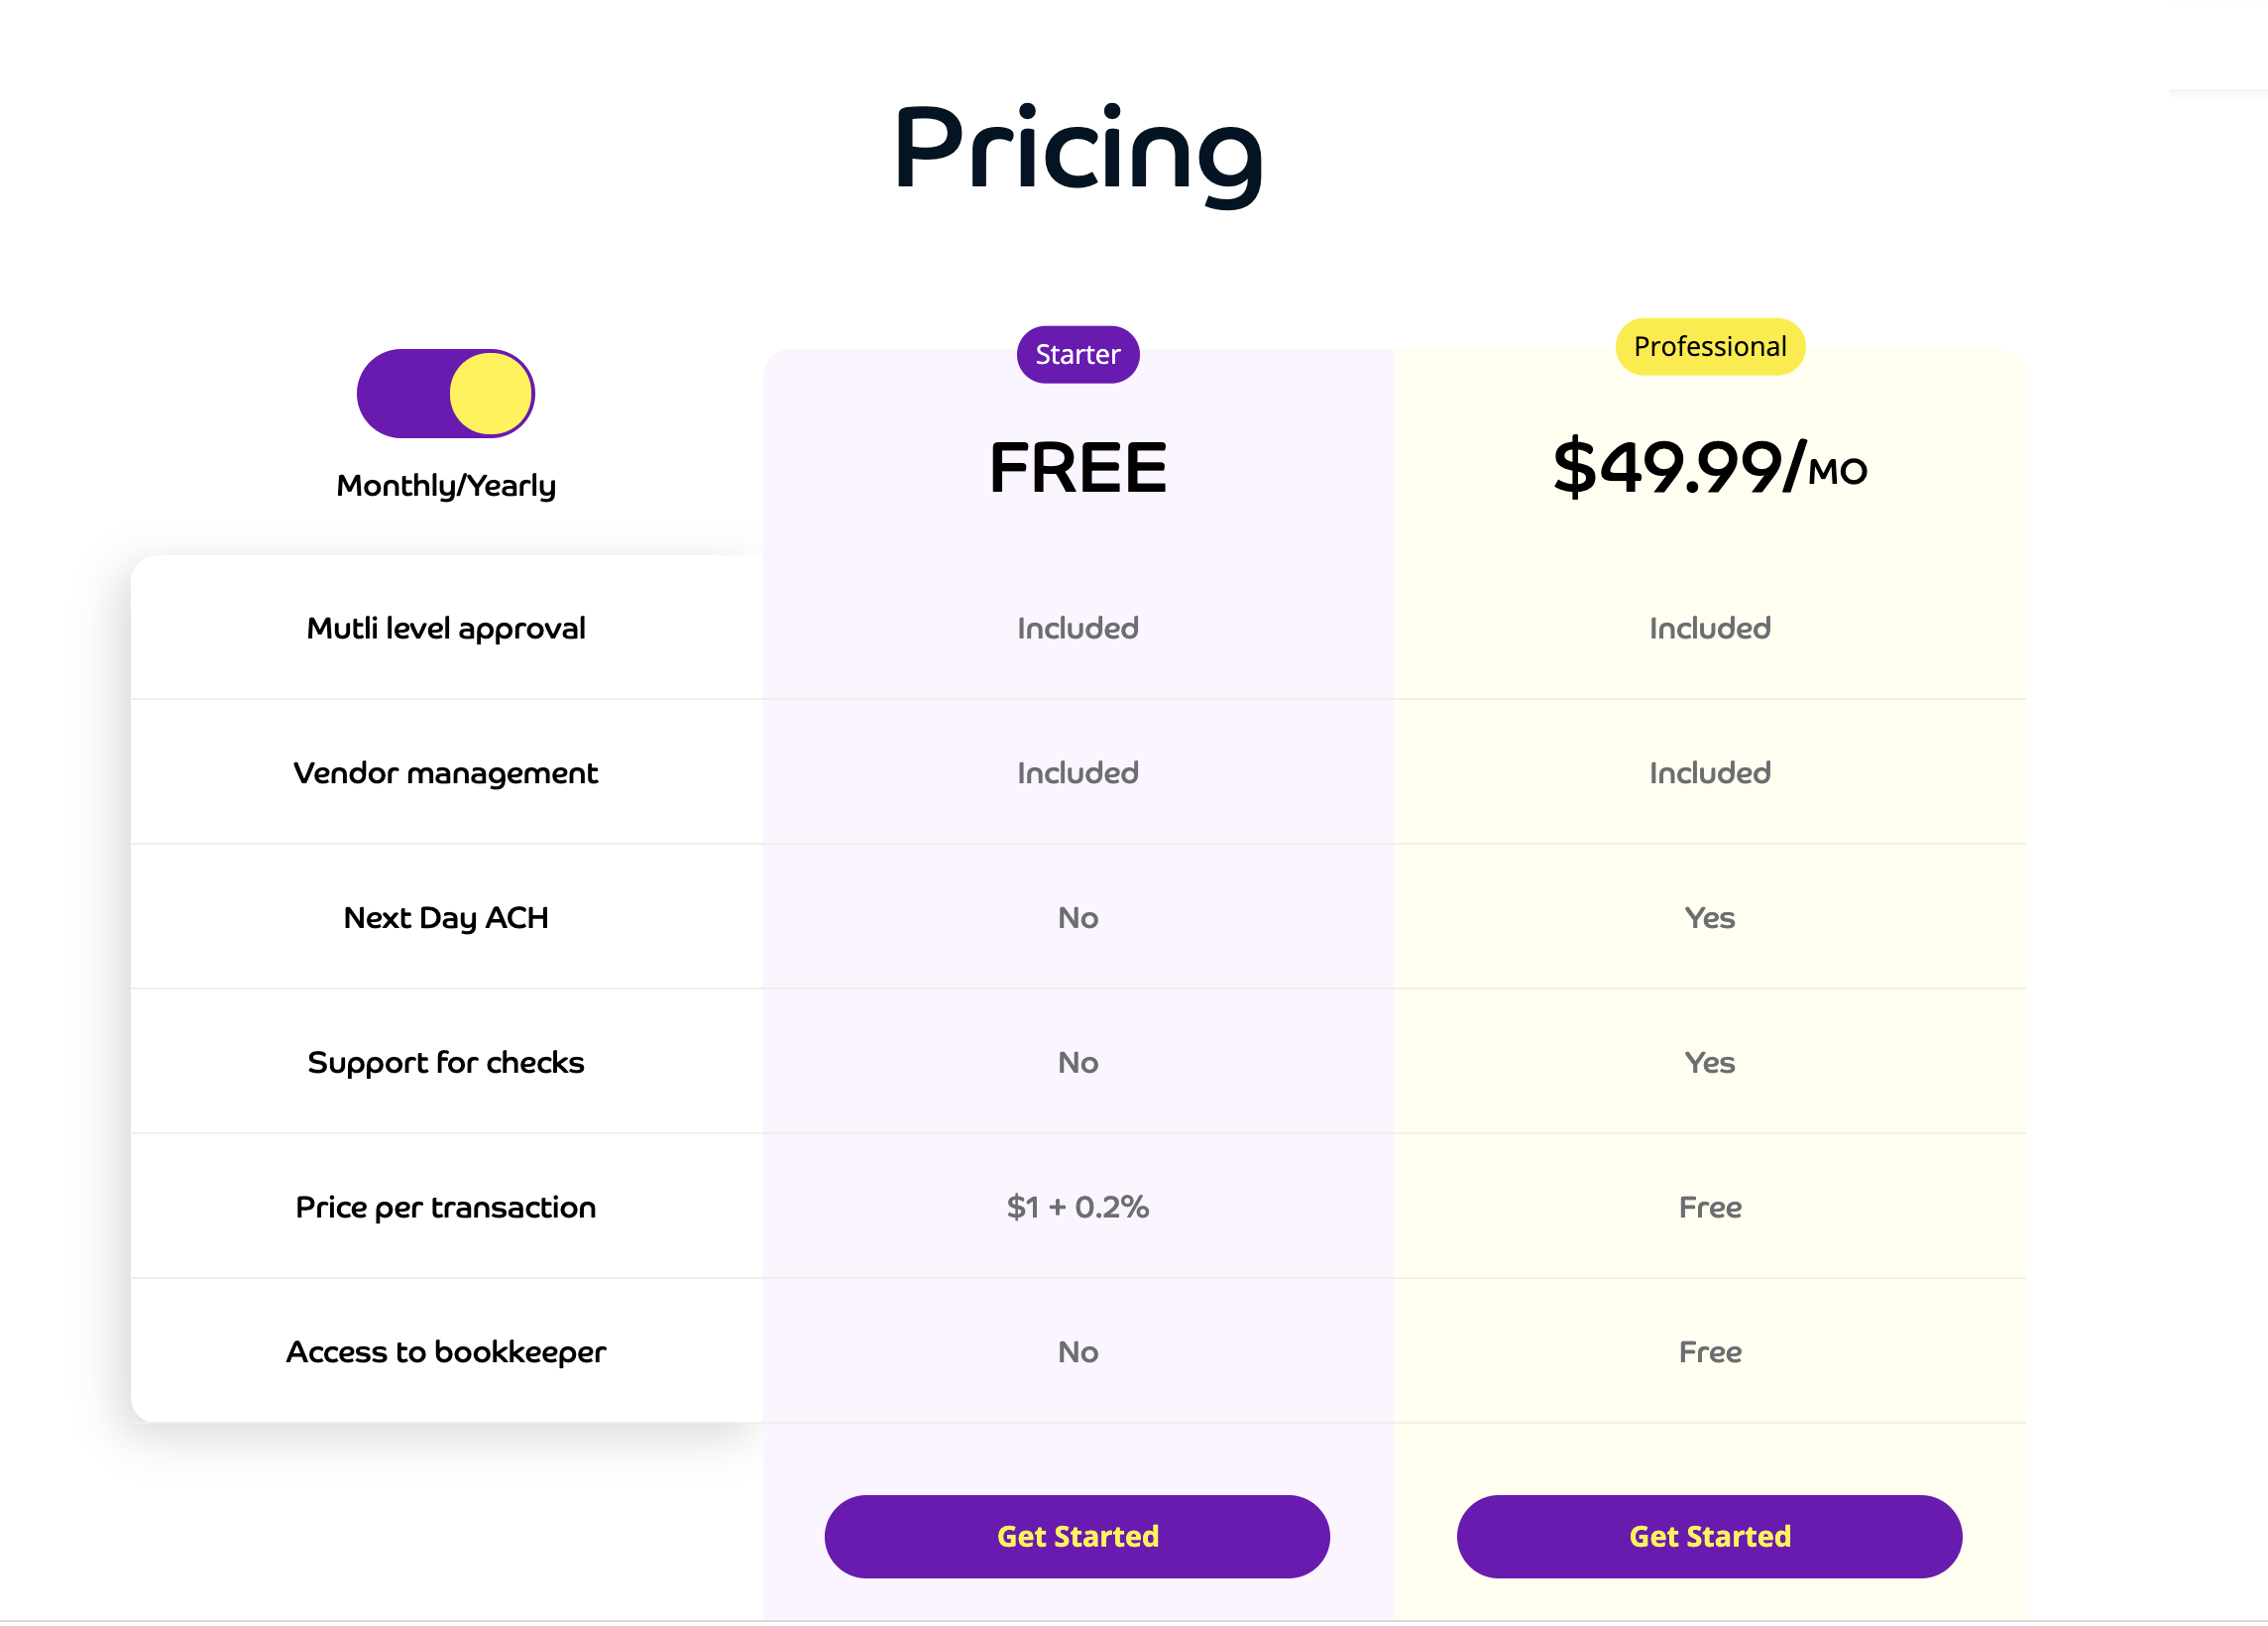Select the Vendor management feature label

(445, 773)
